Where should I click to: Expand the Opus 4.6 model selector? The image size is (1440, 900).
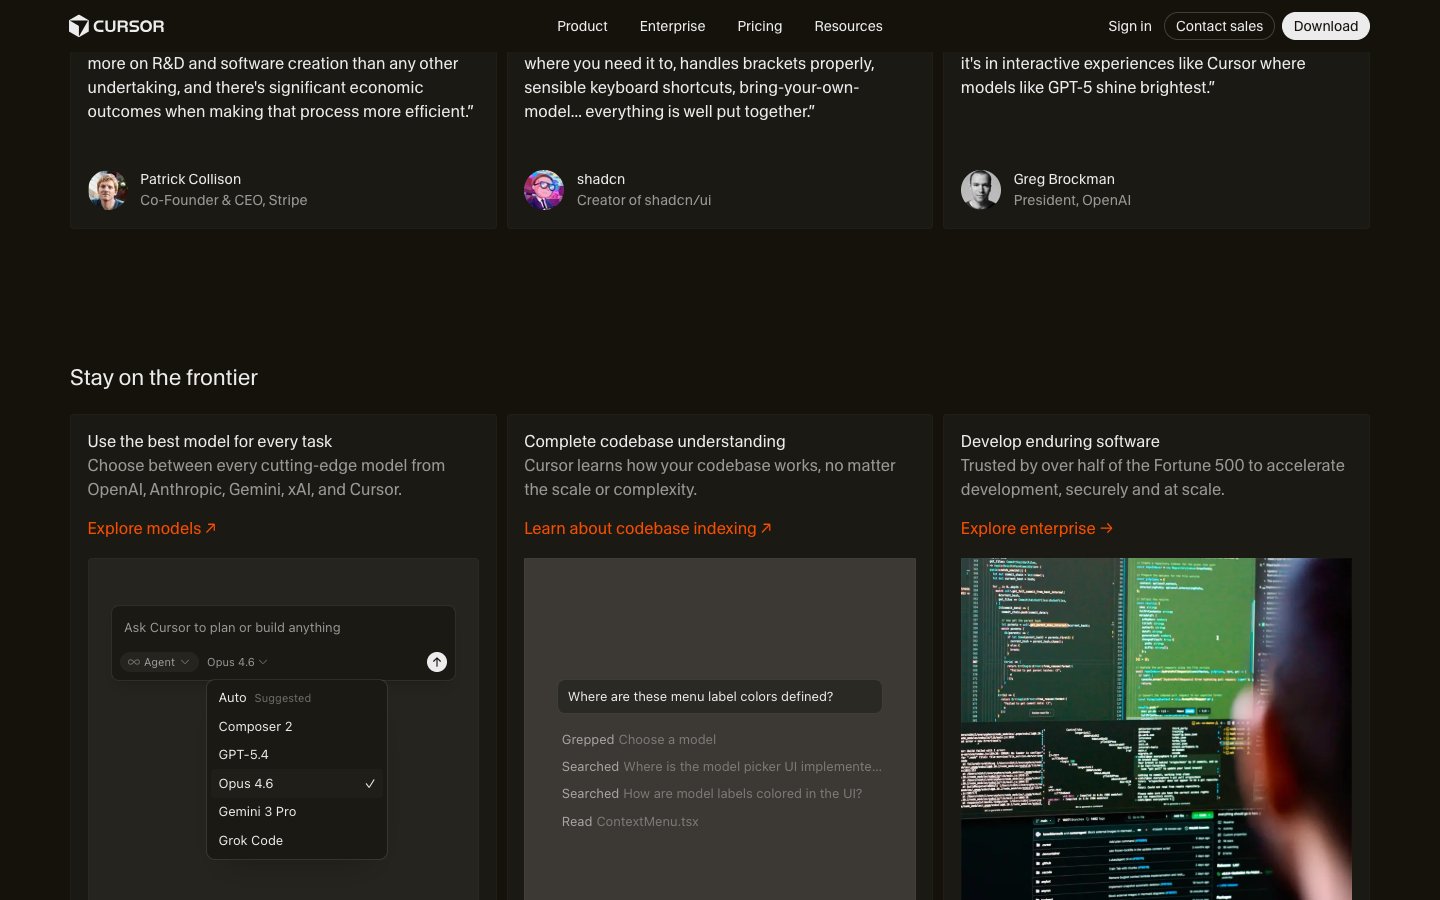coord(237,662)
